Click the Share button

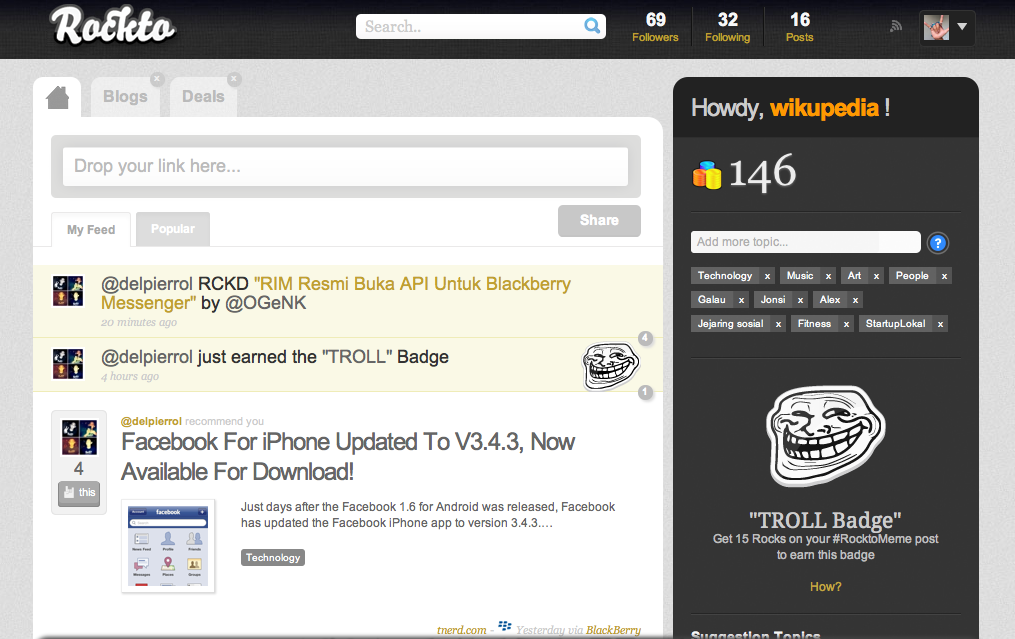click(599, 221)
